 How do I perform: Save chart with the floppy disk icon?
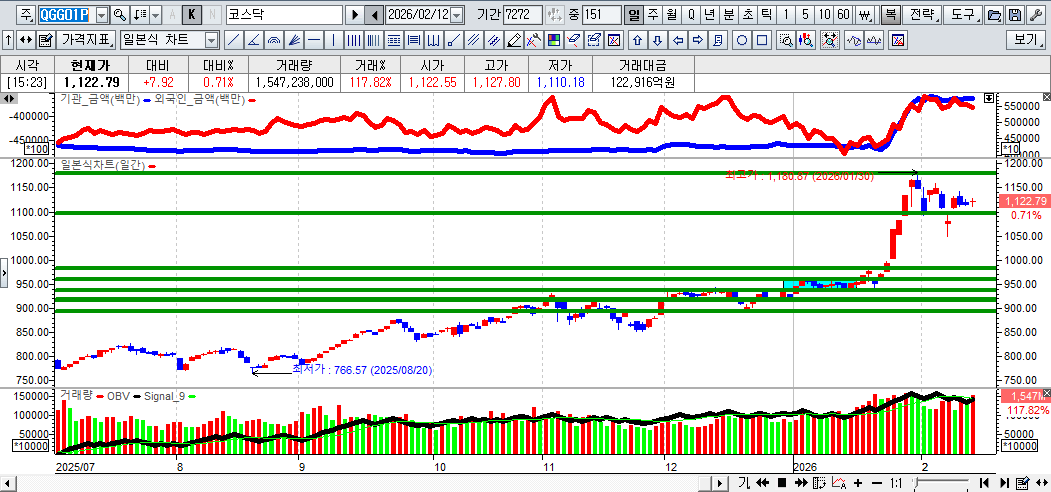[1014, 15]
